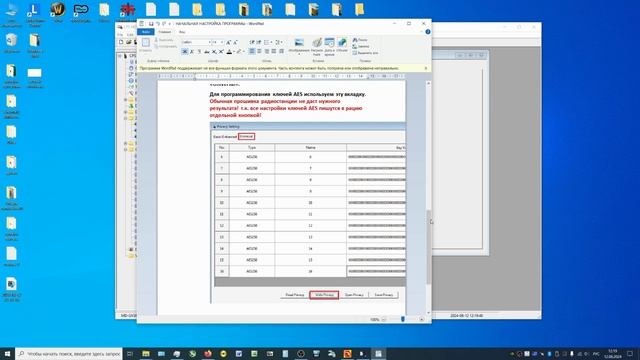Open the font size combo box

(218, 42)
